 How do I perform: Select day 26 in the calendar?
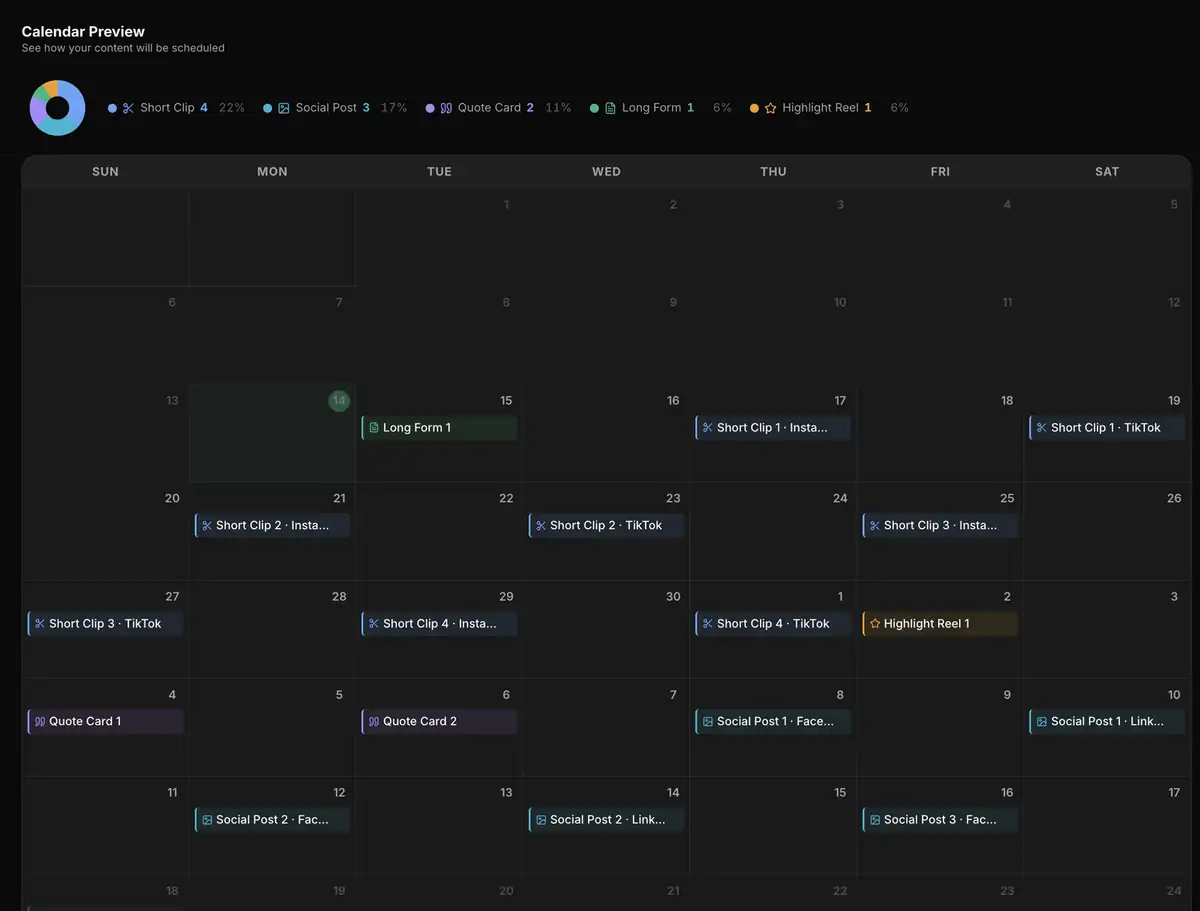[1174, 499]
